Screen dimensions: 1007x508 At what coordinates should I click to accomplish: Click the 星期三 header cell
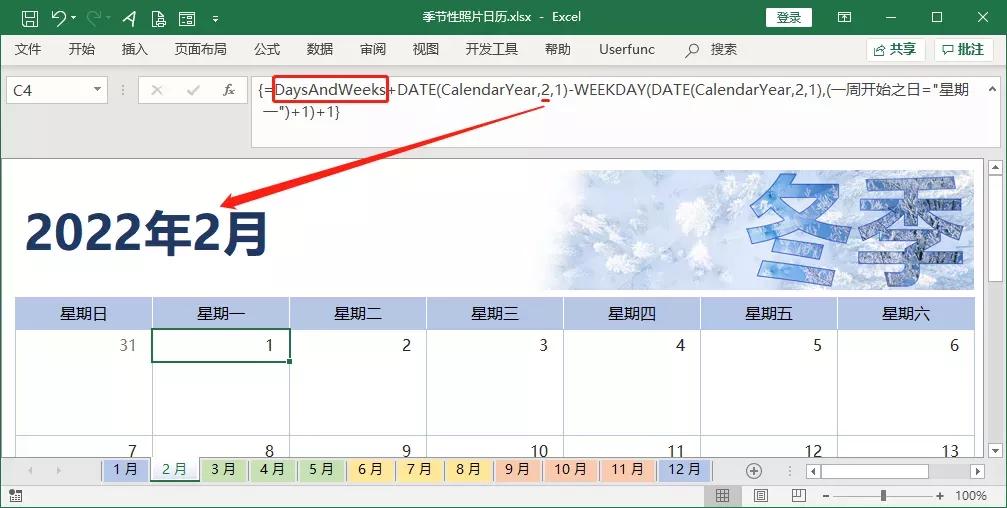495,313
